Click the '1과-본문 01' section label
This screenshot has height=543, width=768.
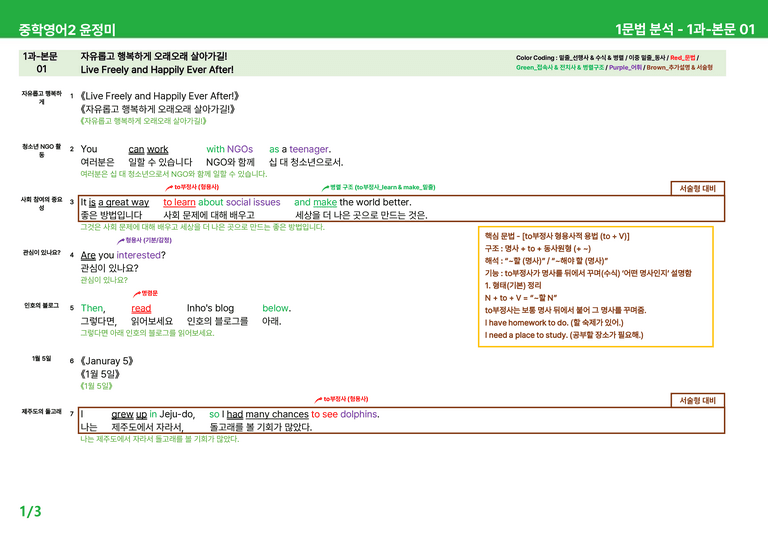pos(41,63)
